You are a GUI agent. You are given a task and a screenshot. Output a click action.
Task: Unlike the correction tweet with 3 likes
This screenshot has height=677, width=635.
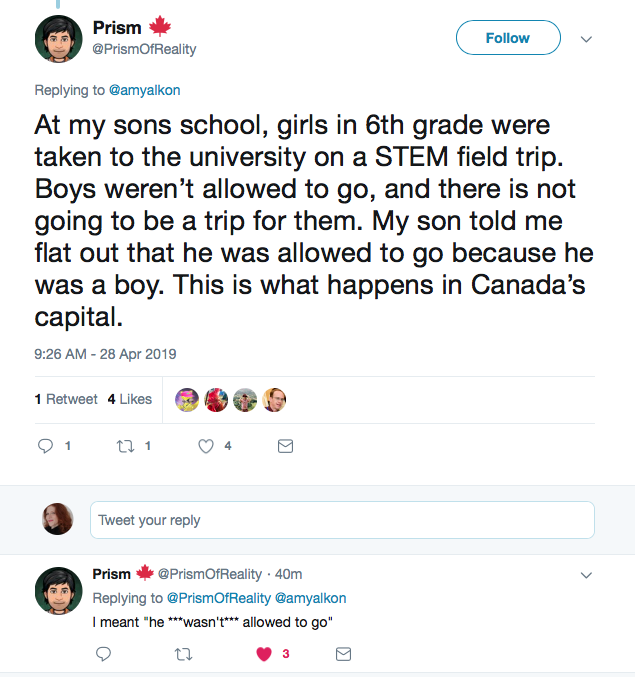pyautogui.click(x=264, y=654)
